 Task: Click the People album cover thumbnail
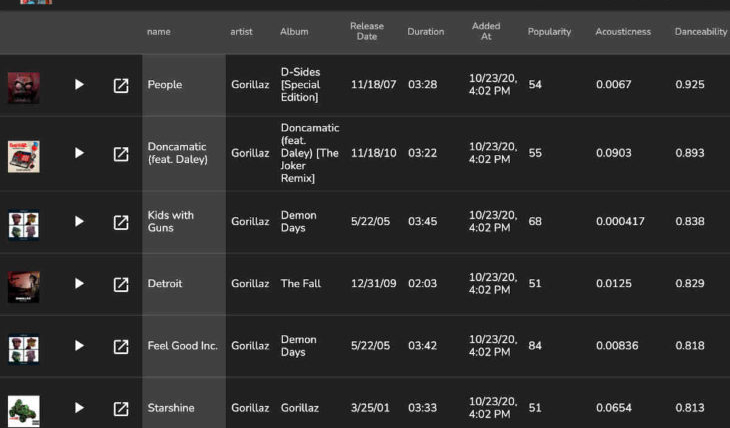pyautogui.click(x=24, y=88)
